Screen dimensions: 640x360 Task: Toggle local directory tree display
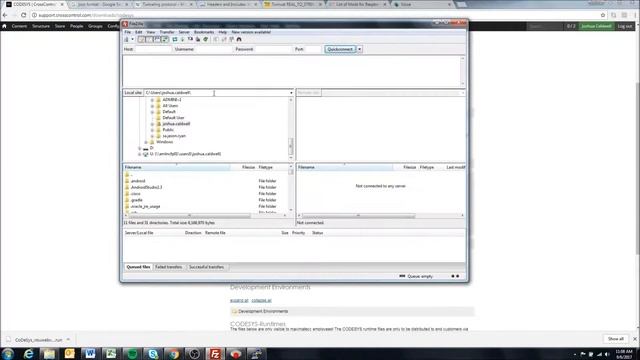click(149, 40)
